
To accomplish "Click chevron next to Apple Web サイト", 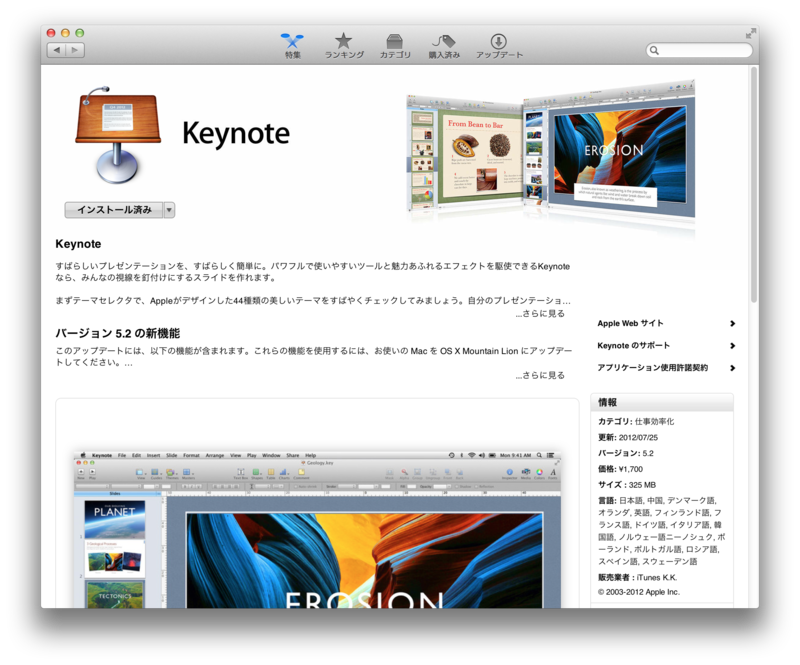I will (732, 324).
